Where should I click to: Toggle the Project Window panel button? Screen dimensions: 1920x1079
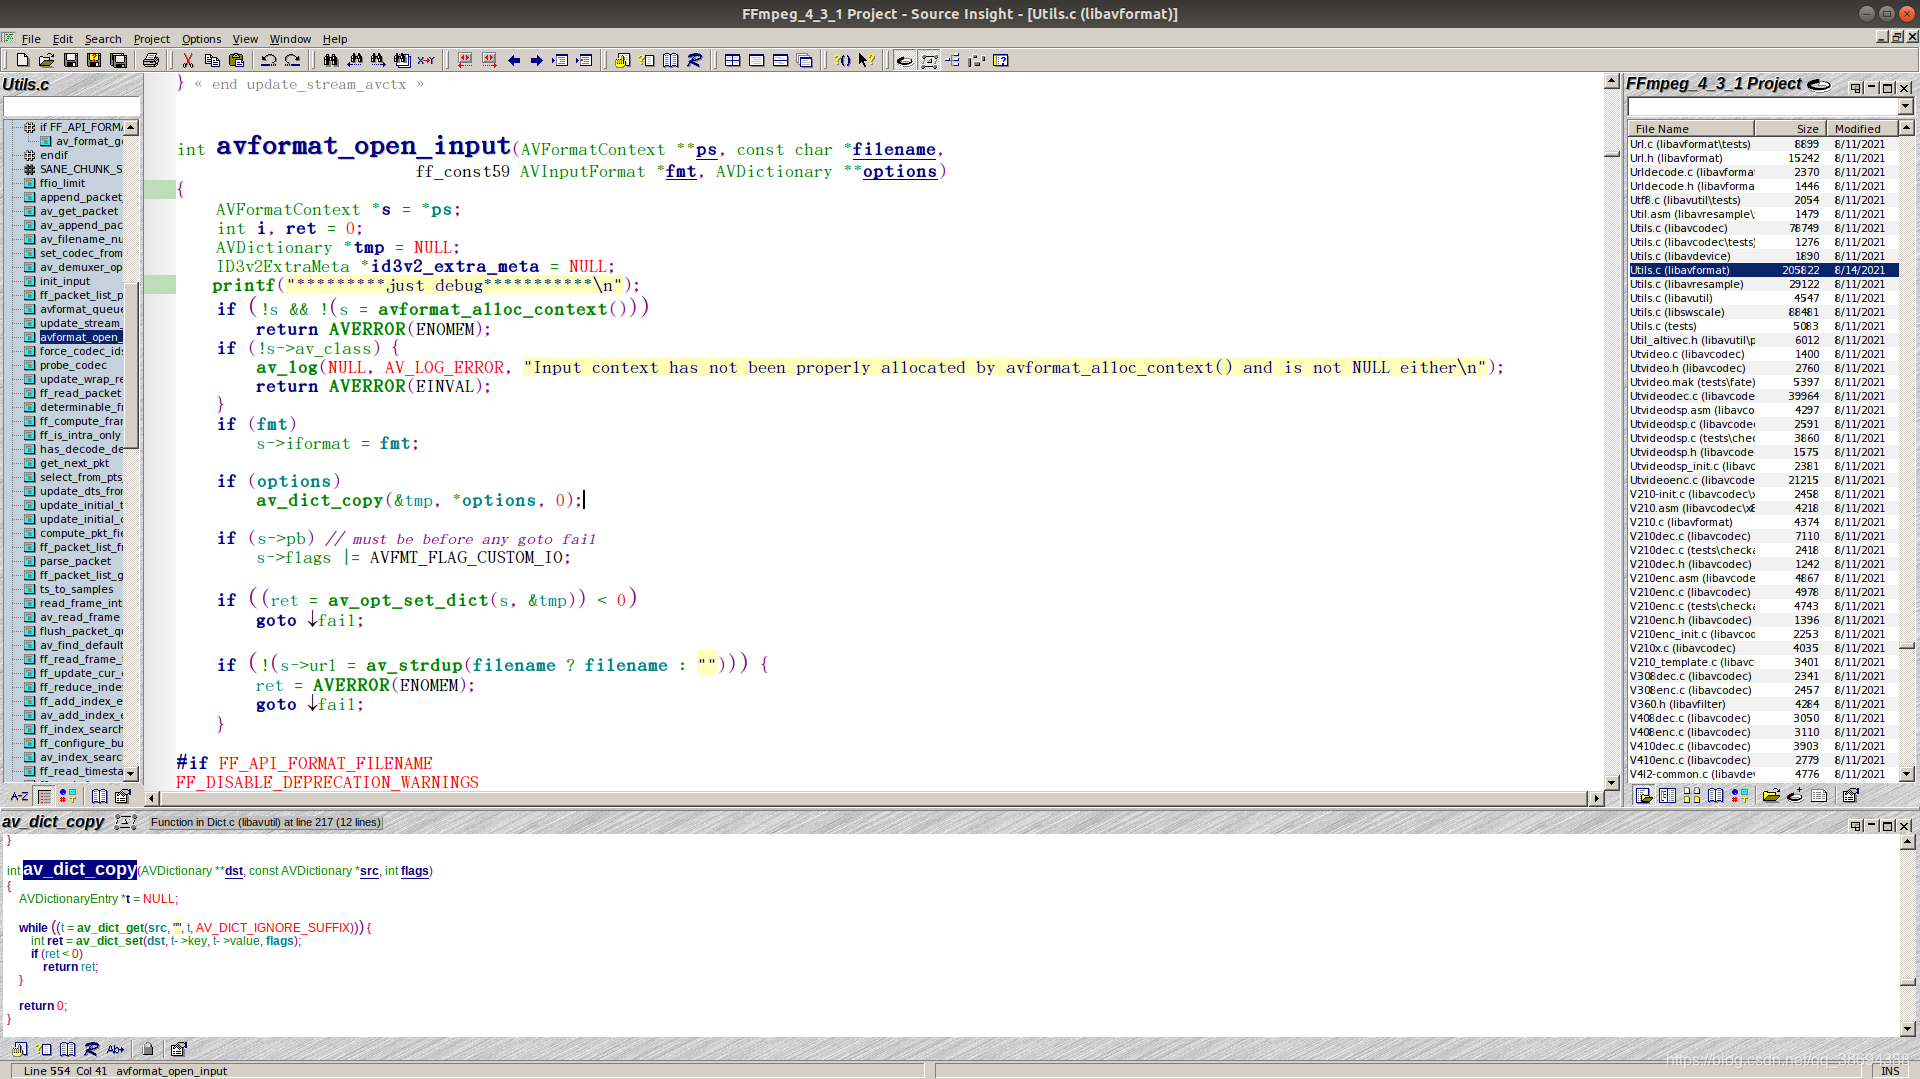tap(904, 60)
